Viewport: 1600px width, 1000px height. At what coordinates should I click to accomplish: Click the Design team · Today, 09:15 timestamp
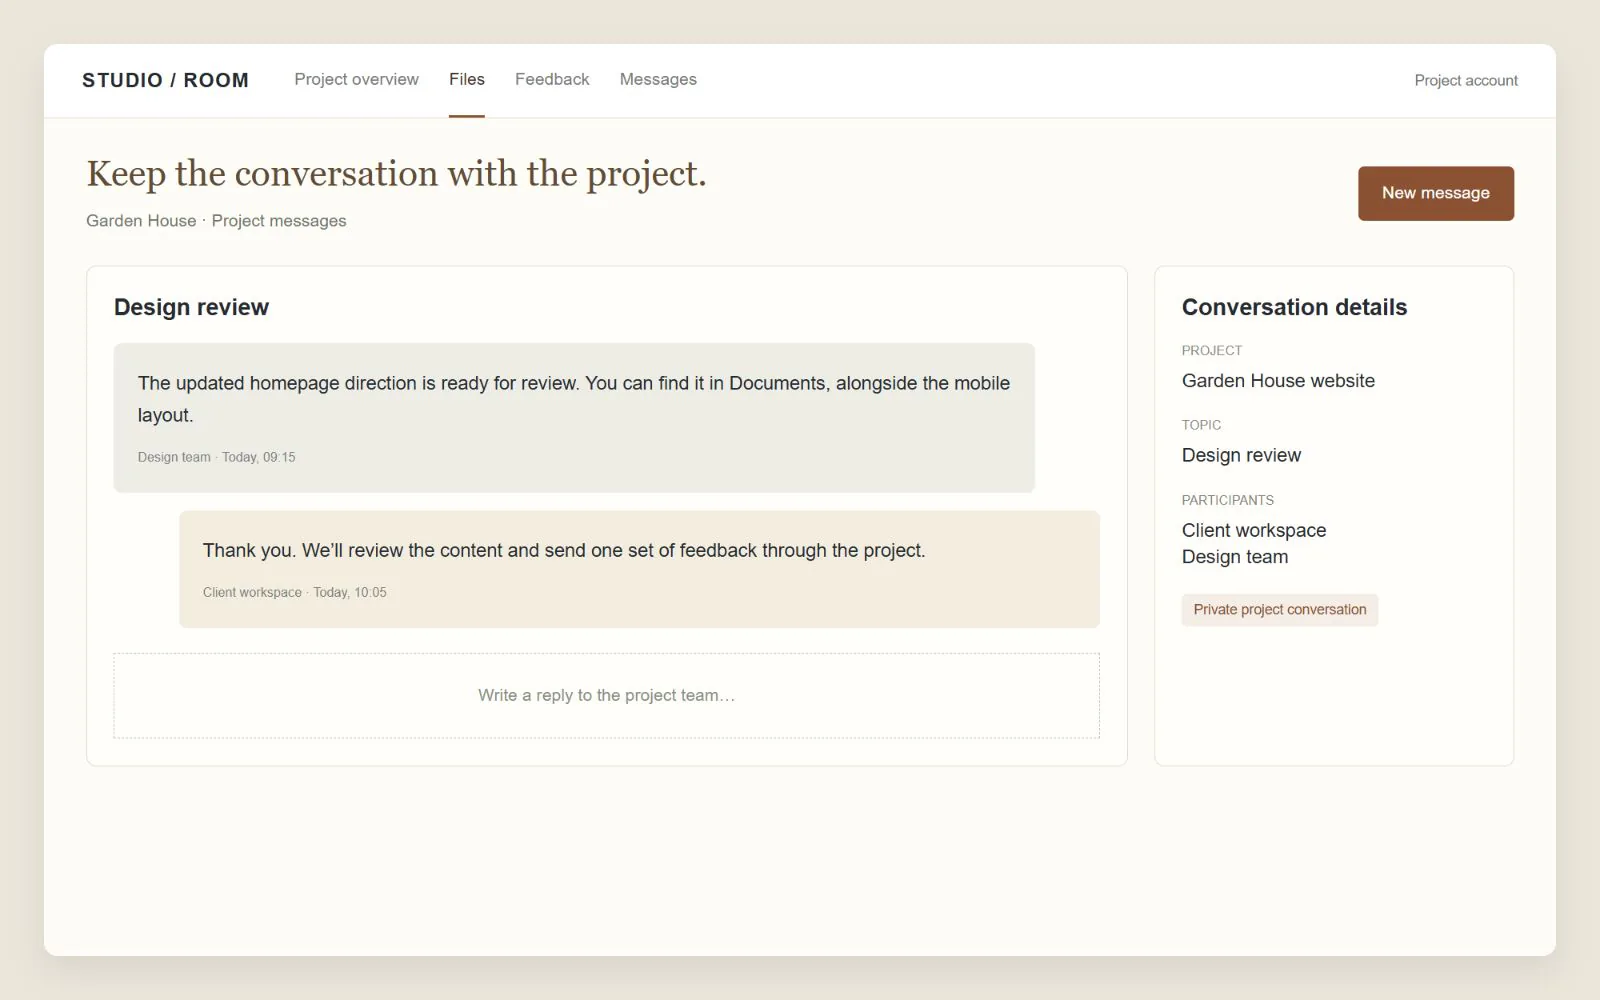pos(216,457)
